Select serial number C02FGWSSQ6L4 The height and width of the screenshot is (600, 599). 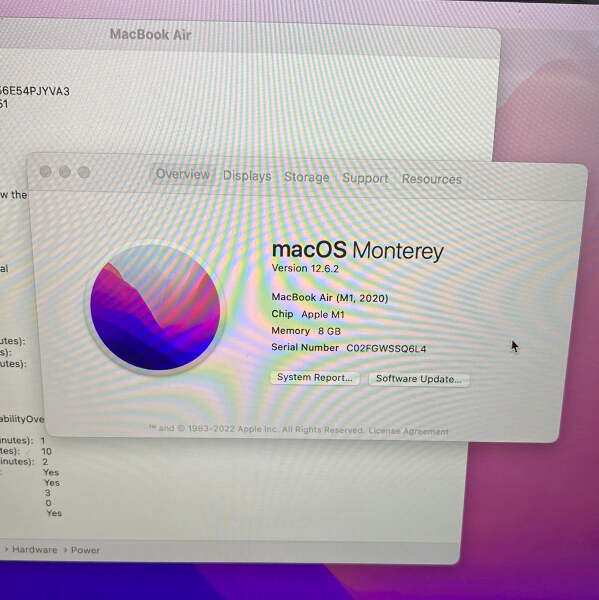coord(386,348)
